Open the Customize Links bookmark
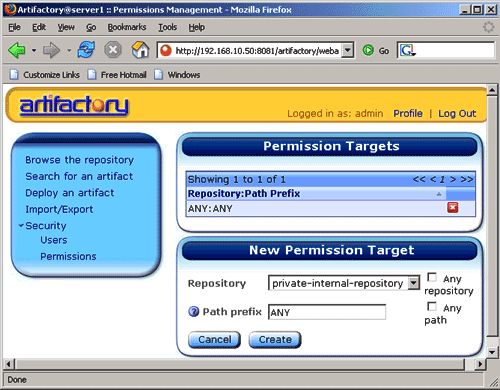Viewport: 500px width, 390px height. coord(45,75)
